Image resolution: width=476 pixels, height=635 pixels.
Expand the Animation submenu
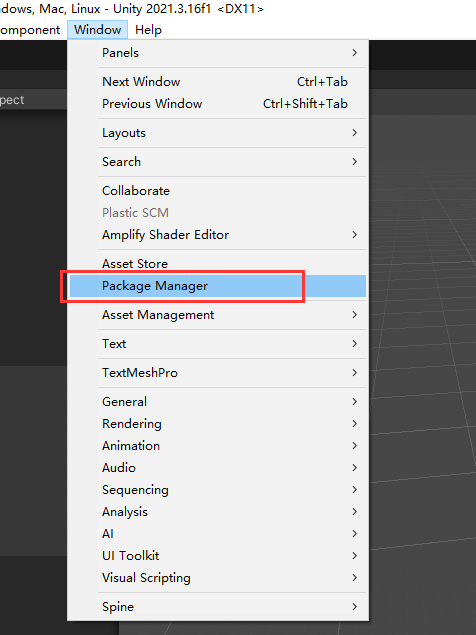click(218, 446)
